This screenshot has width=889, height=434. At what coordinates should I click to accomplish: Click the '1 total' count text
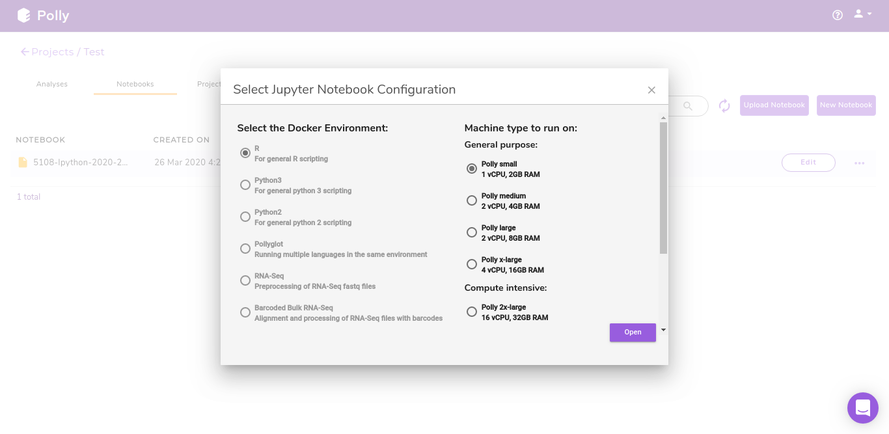point(28,197)
